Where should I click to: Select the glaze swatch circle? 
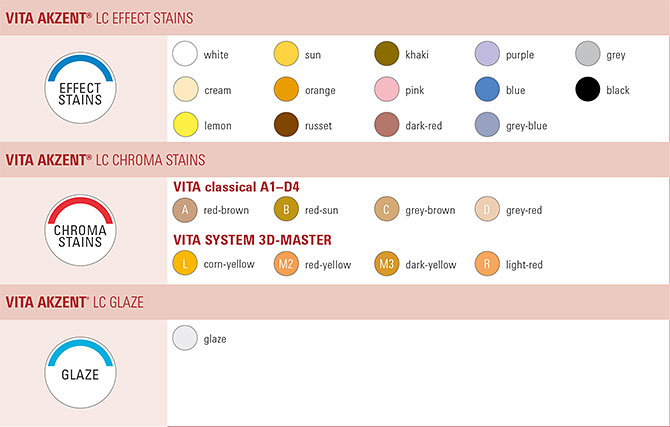coord(185,339)
